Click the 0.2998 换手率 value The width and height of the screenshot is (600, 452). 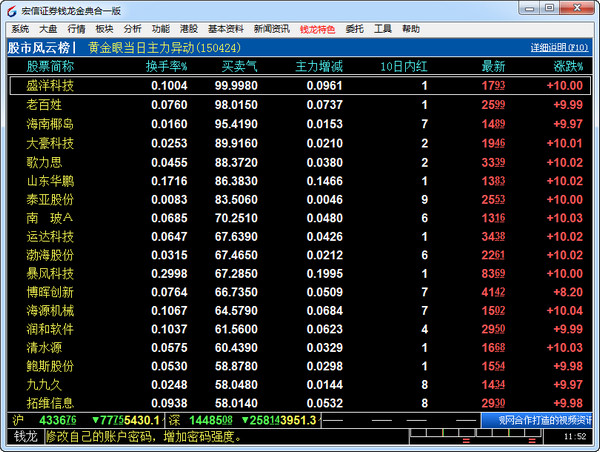[169, 274]
